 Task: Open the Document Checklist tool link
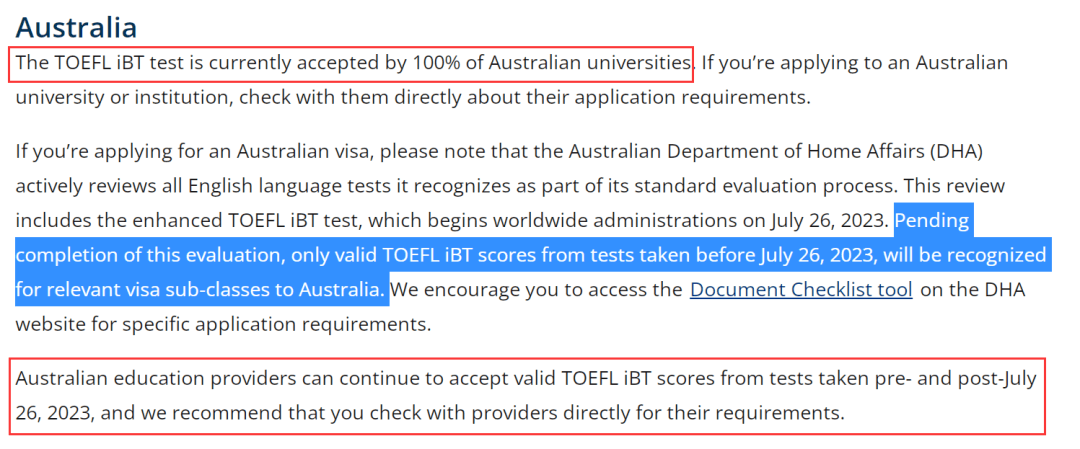(801, 290)
